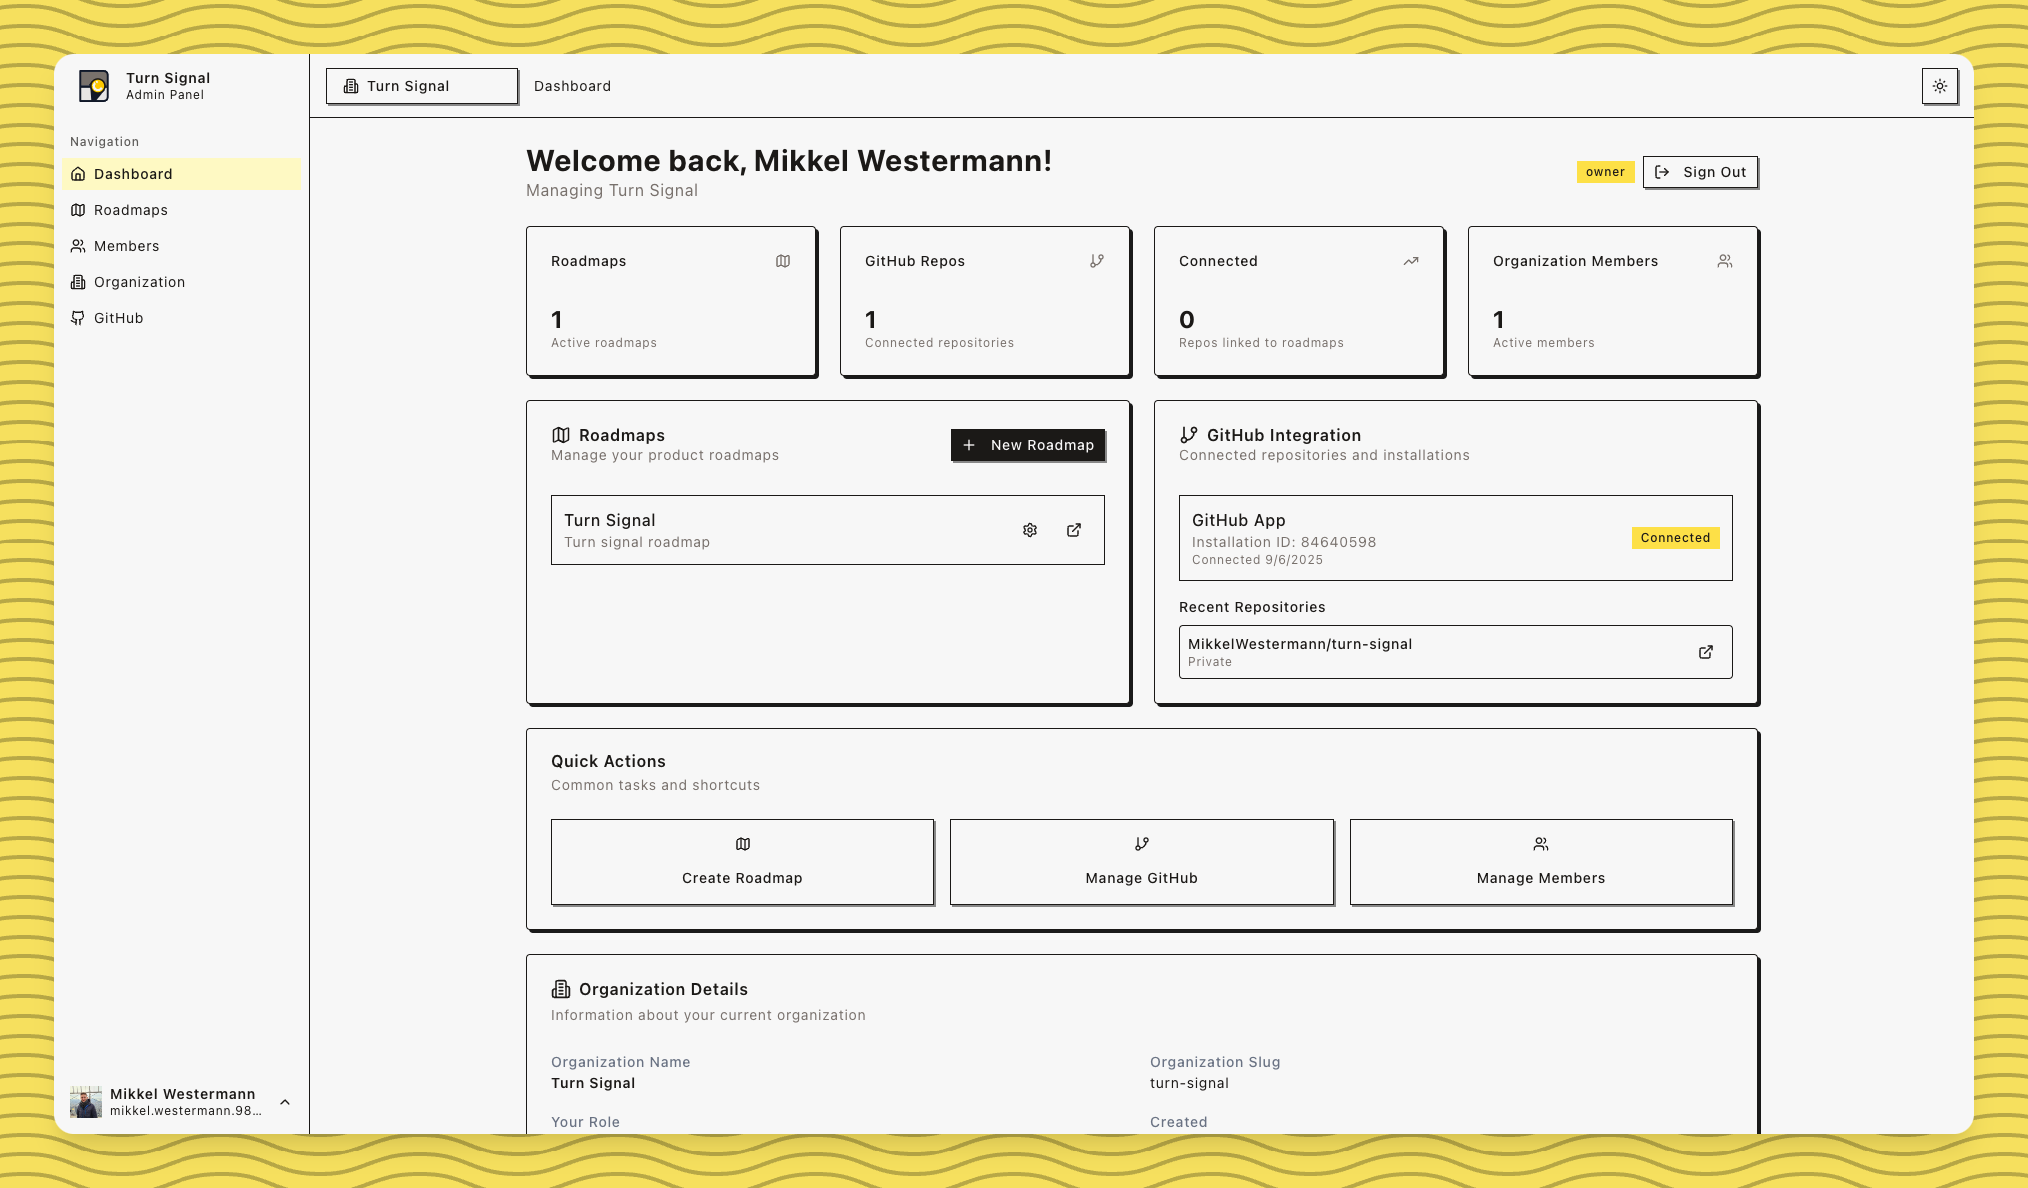Click the Sign Out button
Screen dimensions: 2028x1188
(1700, 172)
